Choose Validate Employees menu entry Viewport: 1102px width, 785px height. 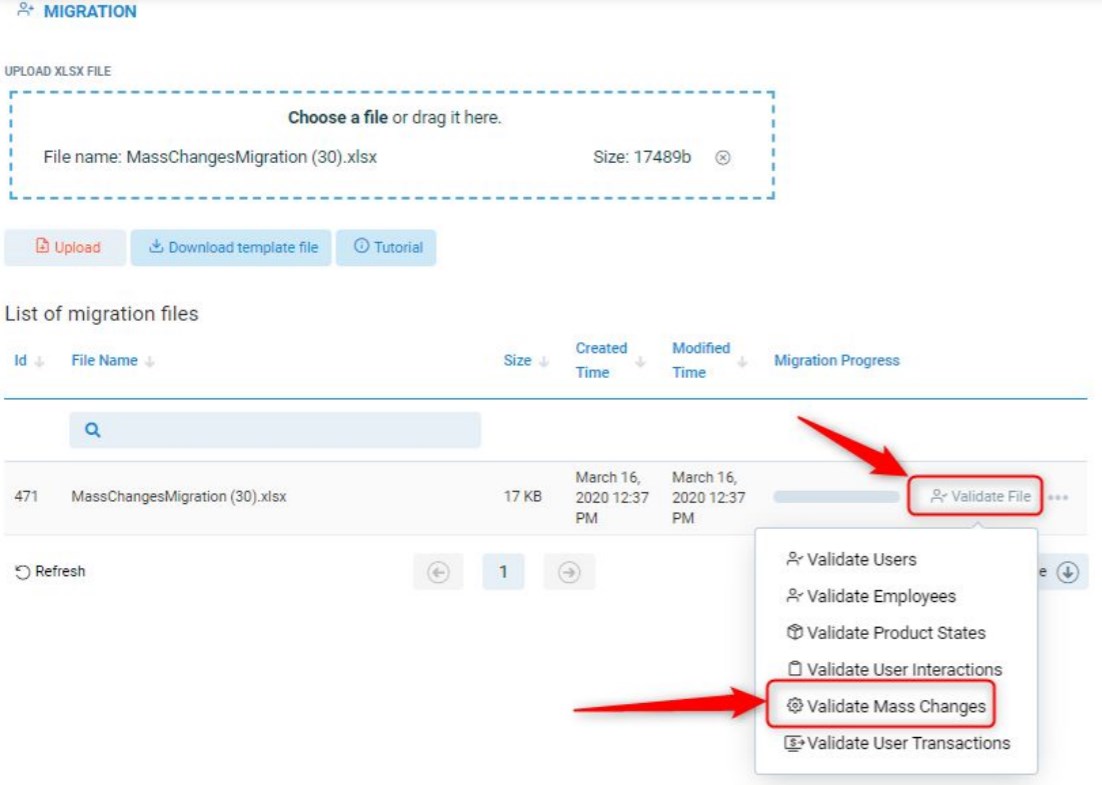[x=880, y=596]
